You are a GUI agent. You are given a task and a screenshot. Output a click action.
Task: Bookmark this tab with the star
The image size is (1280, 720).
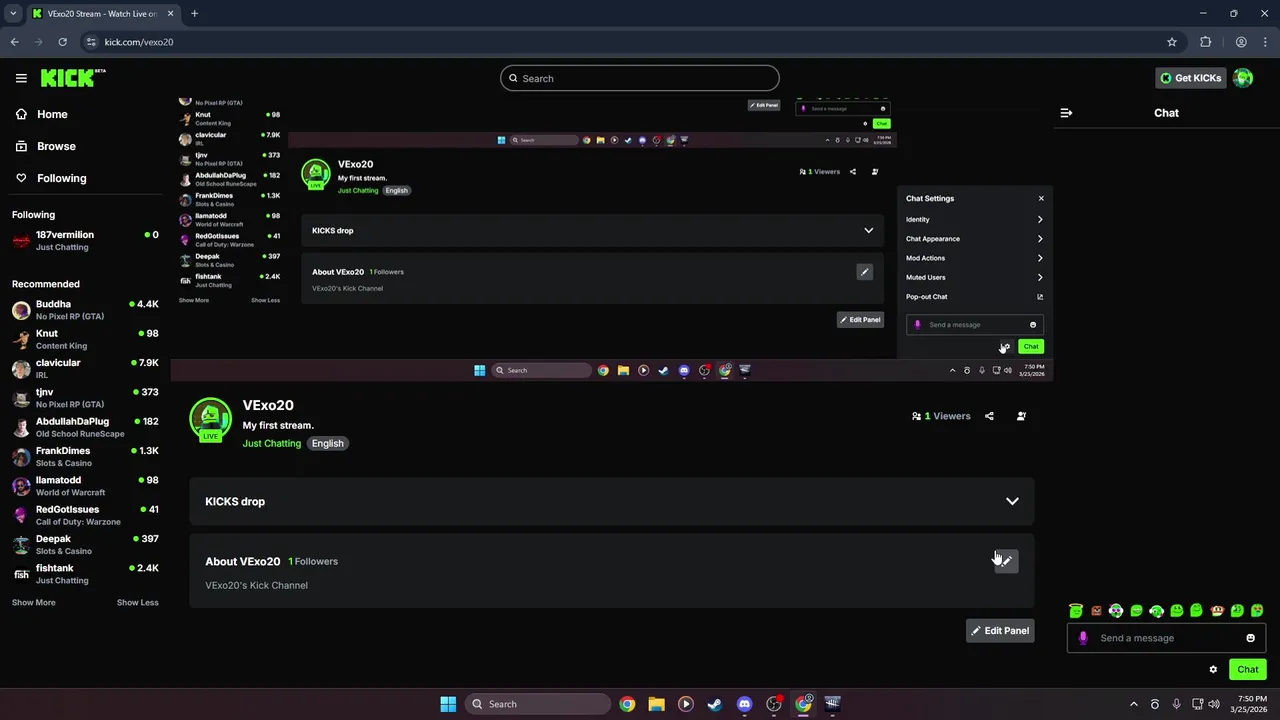[x=1172, y=42]
